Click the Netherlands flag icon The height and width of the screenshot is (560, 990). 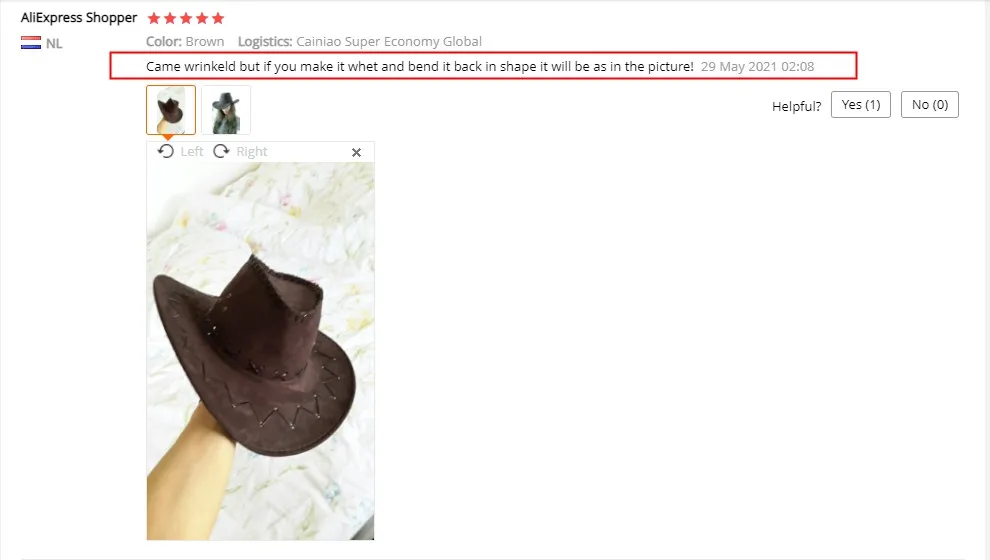31,43
